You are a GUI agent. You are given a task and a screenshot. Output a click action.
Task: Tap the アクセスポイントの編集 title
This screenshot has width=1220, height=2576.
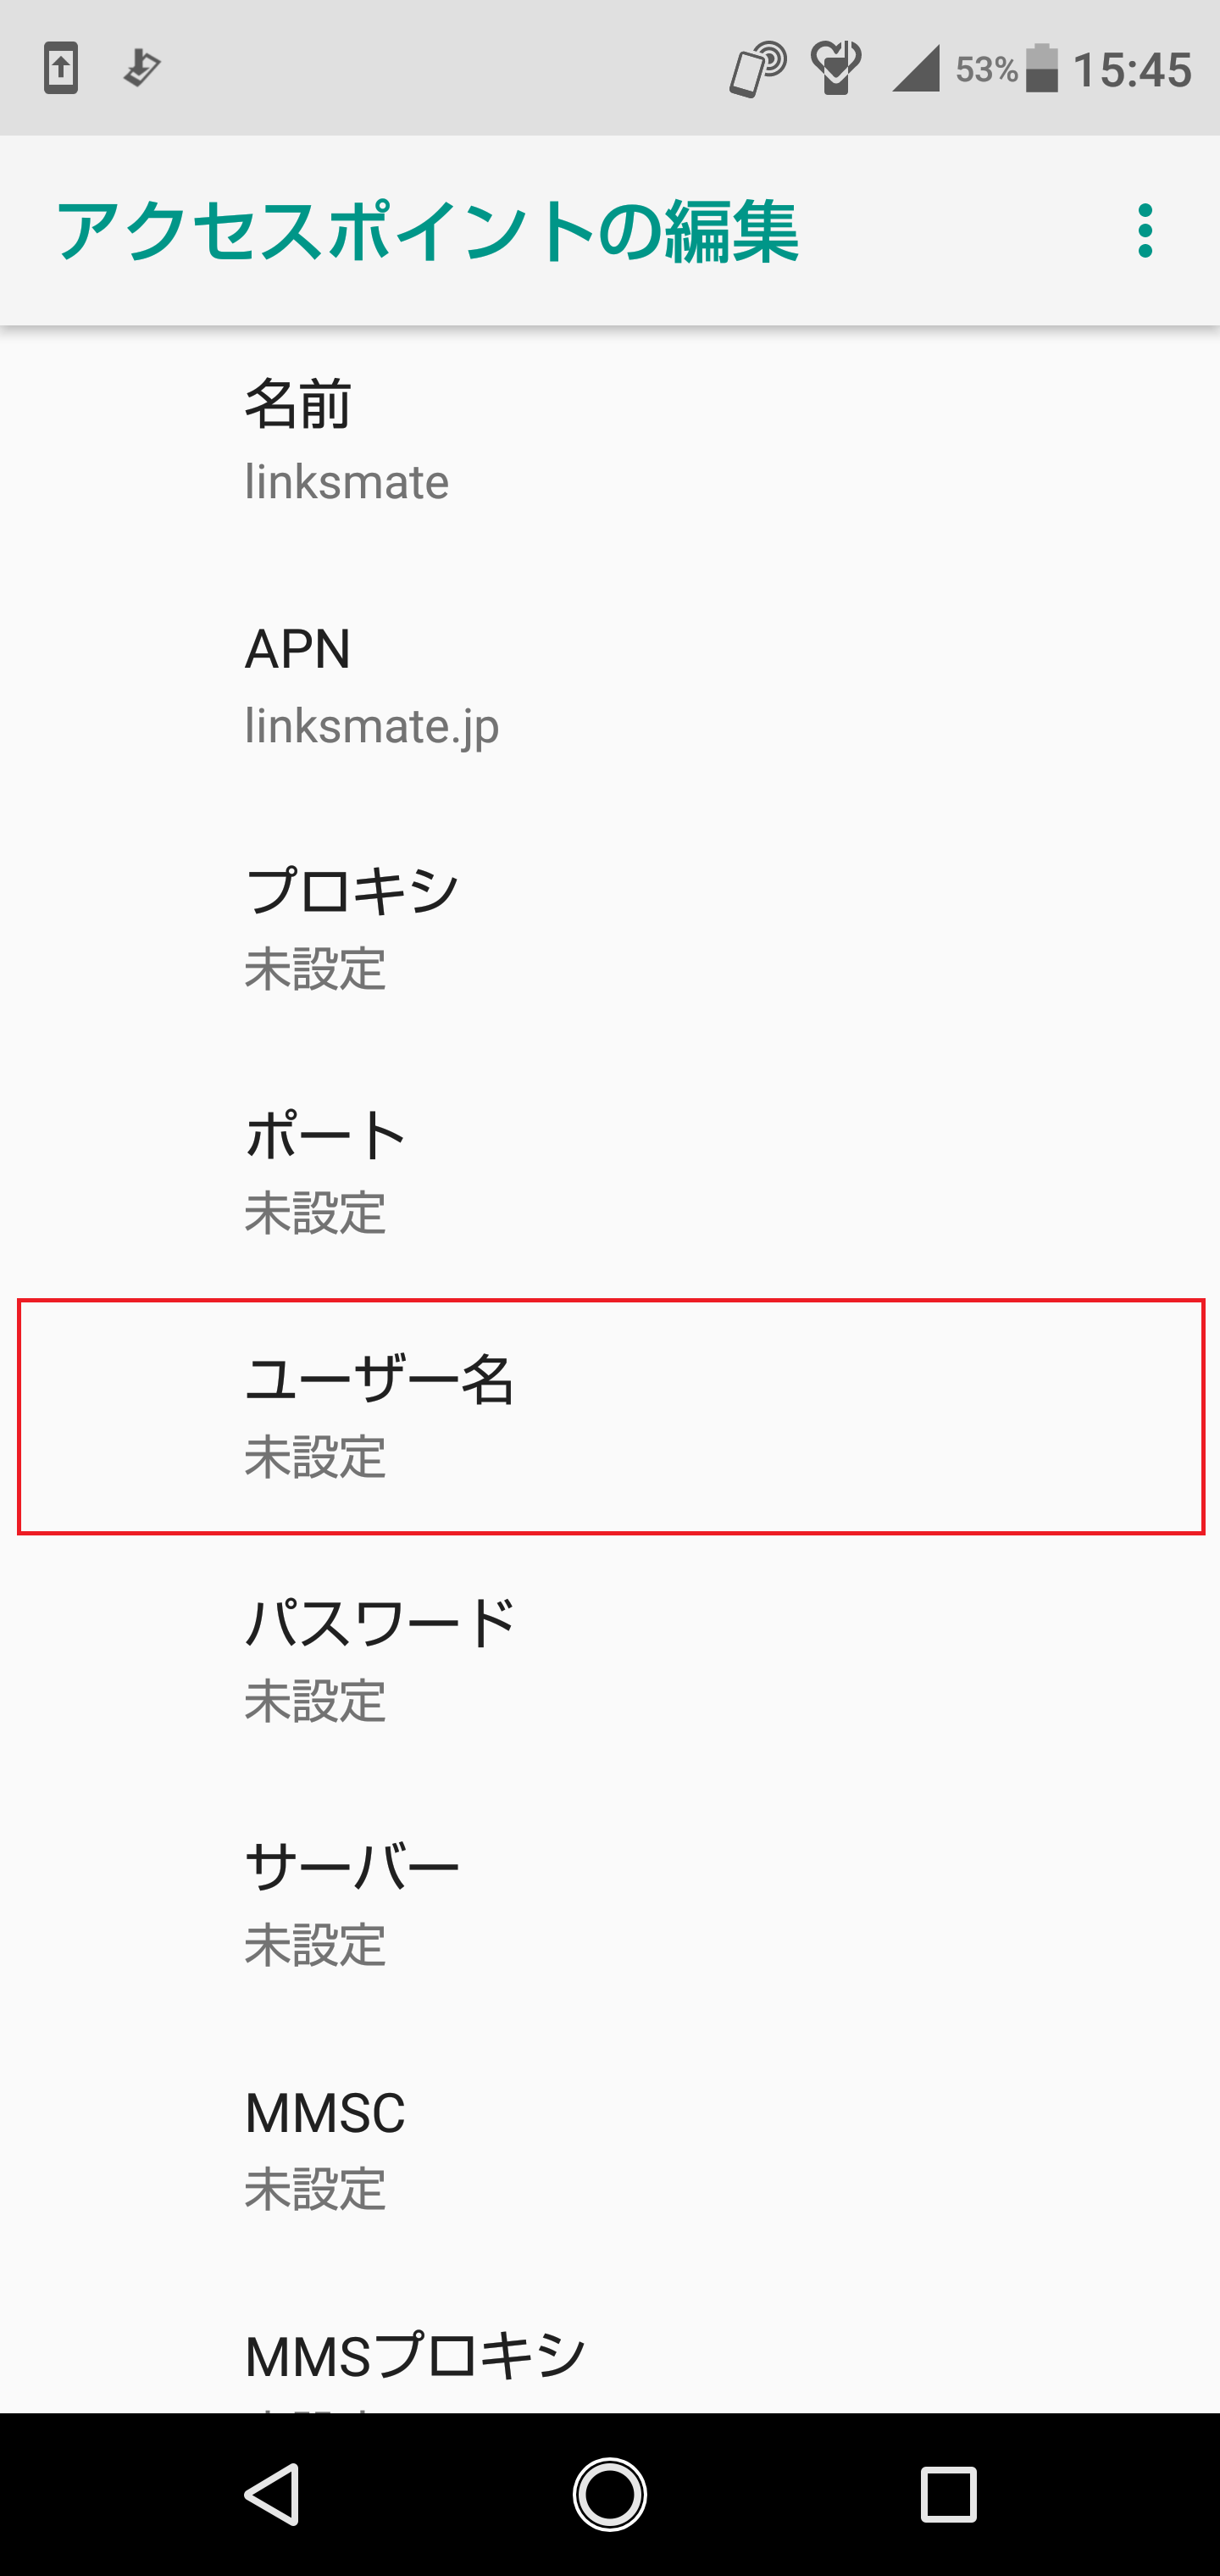pyautogui.click(x=427, y=231)
